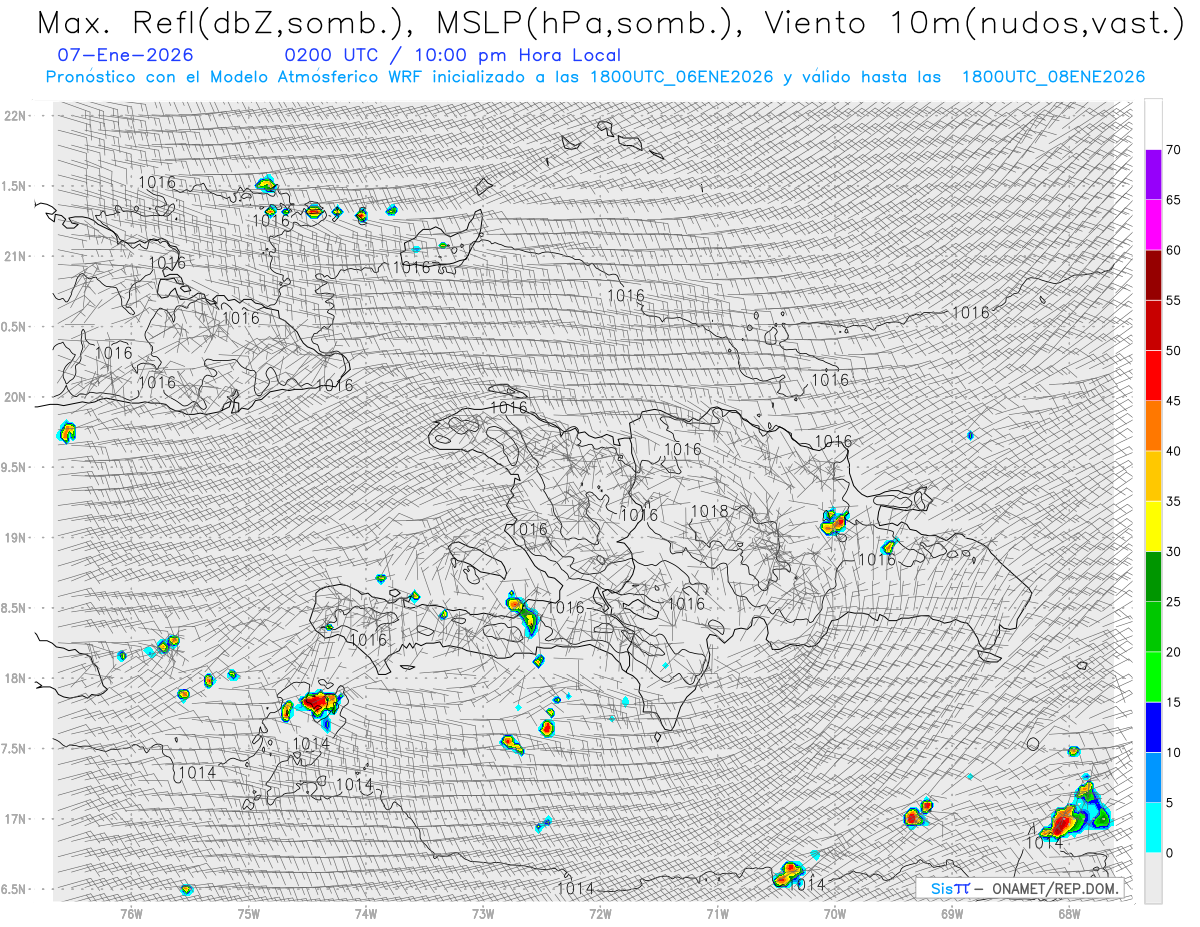Click the large storm cell near the '68W' longitude
Image resolution: width=1200 pixels, height=927 pixels.
[x=1073, y=812]
